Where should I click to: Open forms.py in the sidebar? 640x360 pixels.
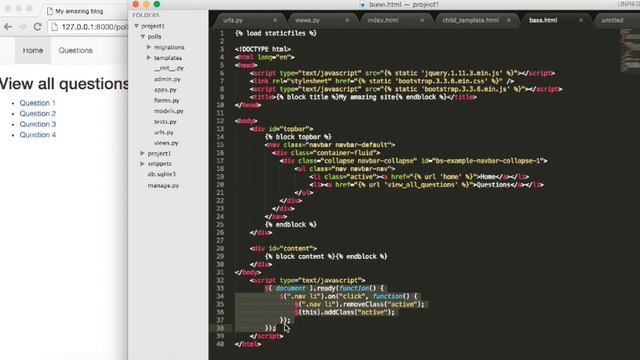click(167, 100)
